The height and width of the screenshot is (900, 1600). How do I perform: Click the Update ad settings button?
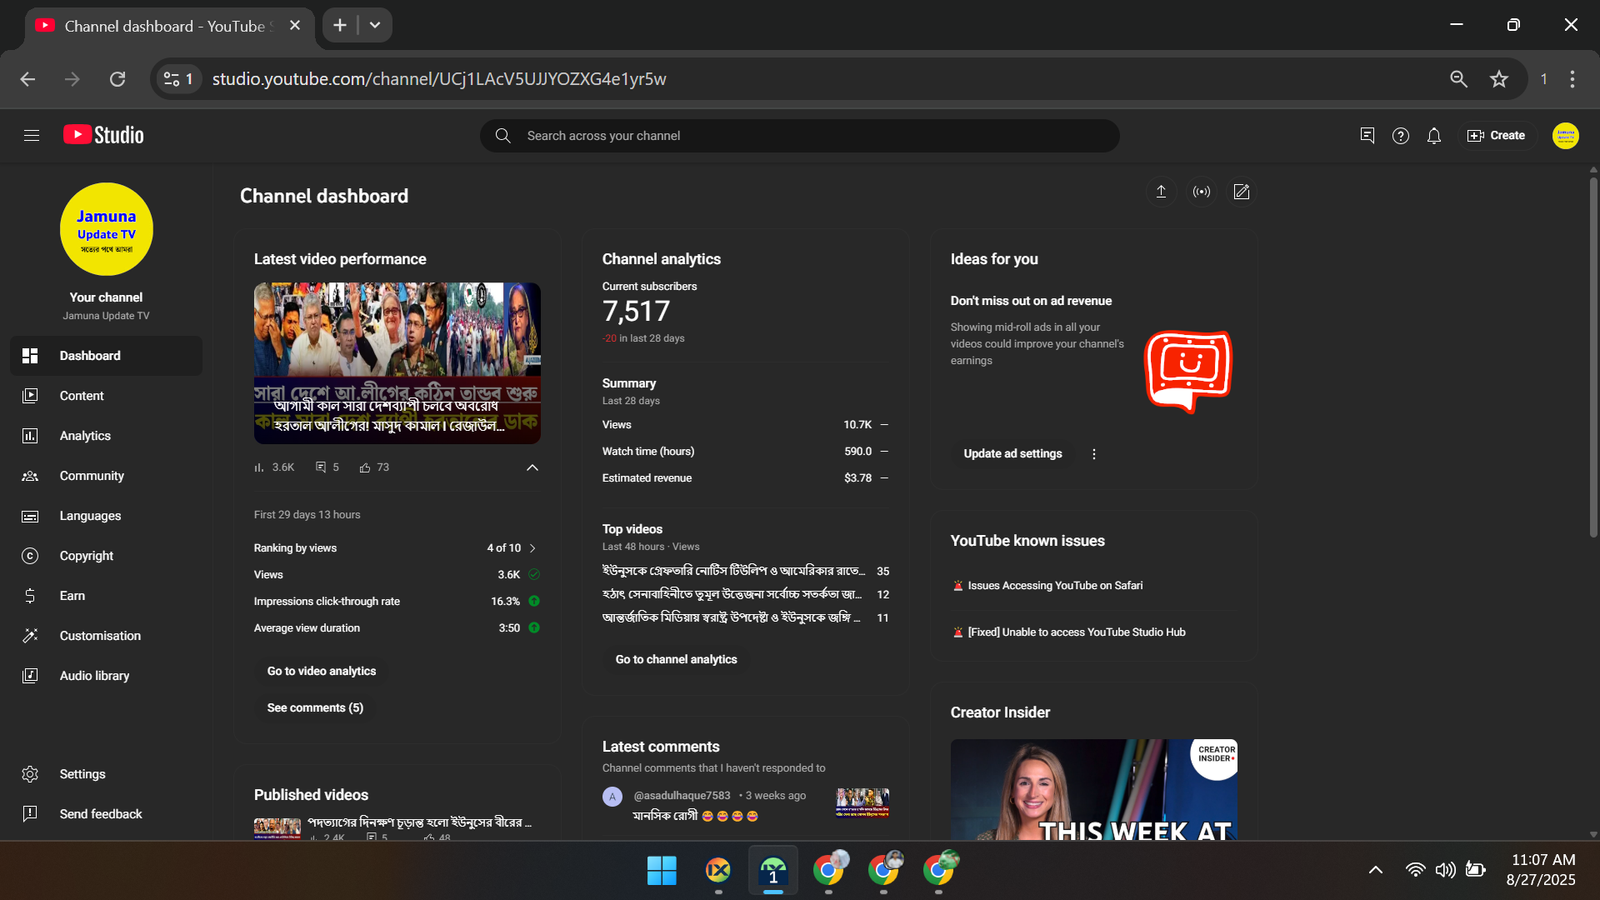point(1012,454)
